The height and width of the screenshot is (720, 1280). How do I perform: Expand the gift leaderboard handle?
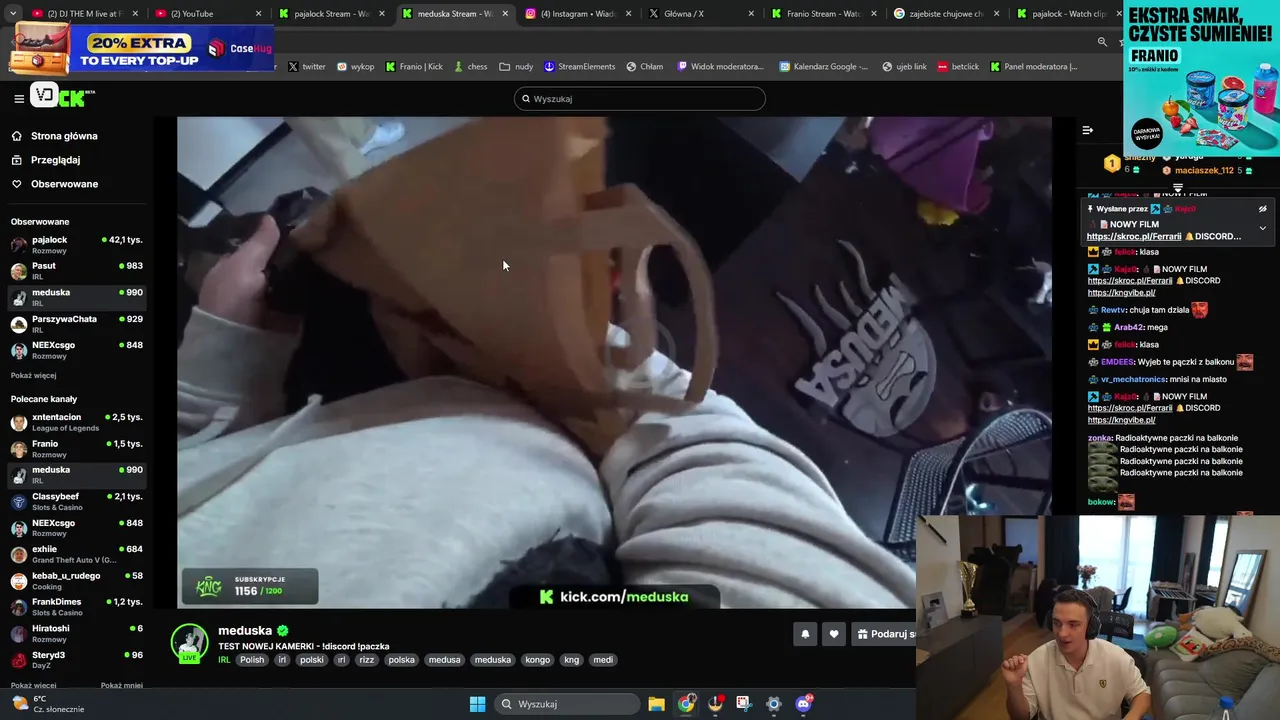pyautogui.click(x=1178, y=188)
